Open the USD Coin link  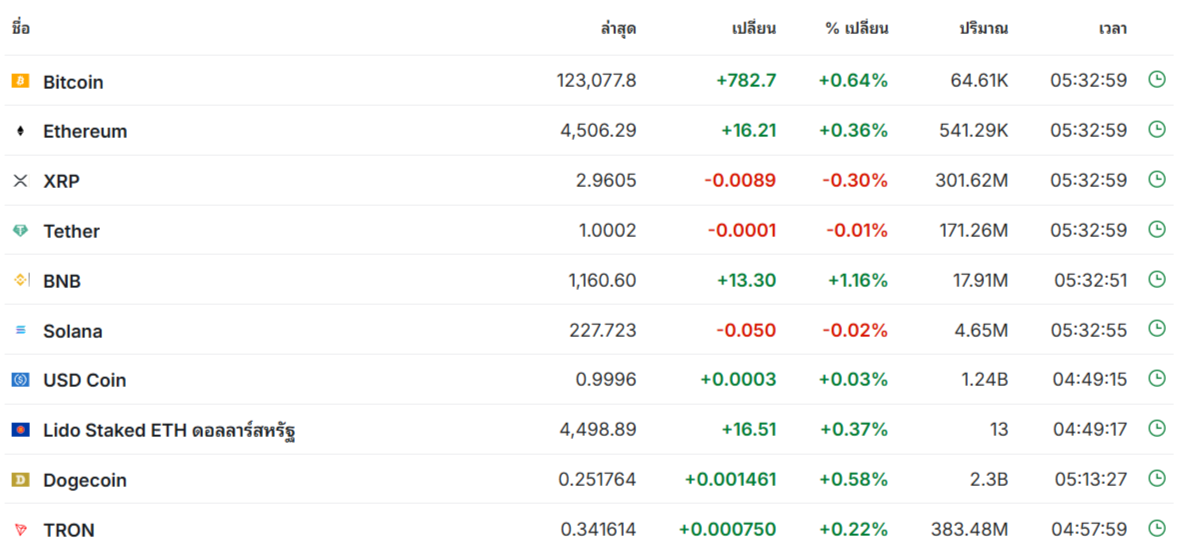pyautogui.click(x=85, y=380)
